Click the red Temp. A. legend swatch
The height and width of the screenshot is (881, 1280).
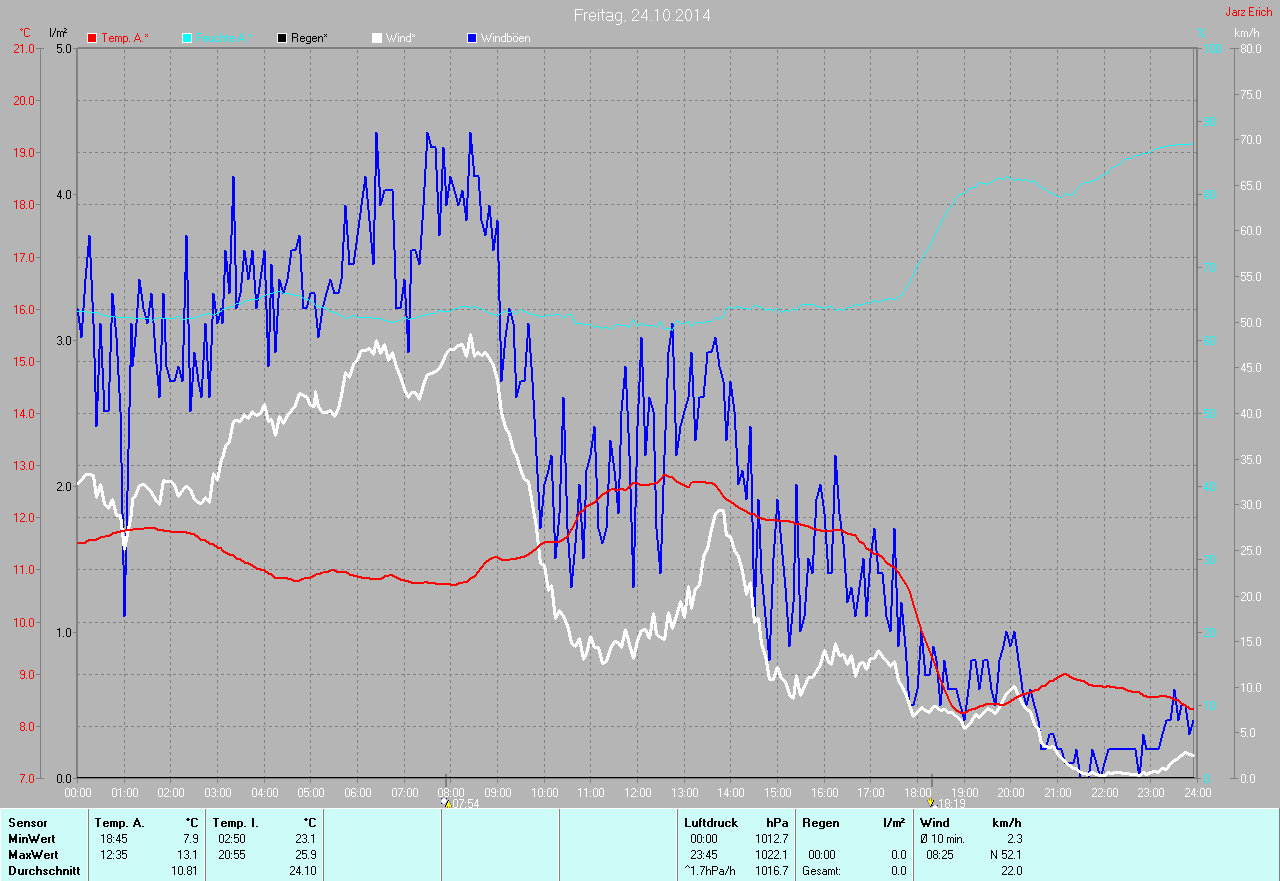pos(93,38)
